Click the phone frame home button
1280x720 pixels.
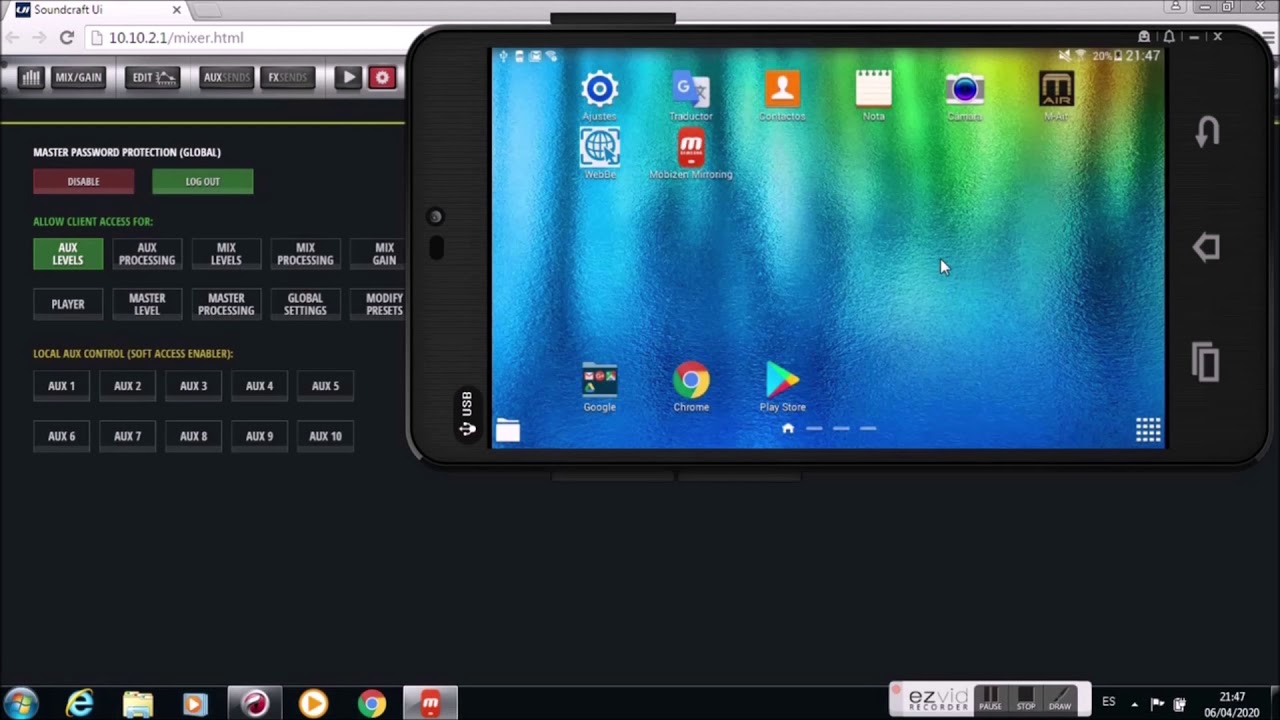click(1207, 247)
